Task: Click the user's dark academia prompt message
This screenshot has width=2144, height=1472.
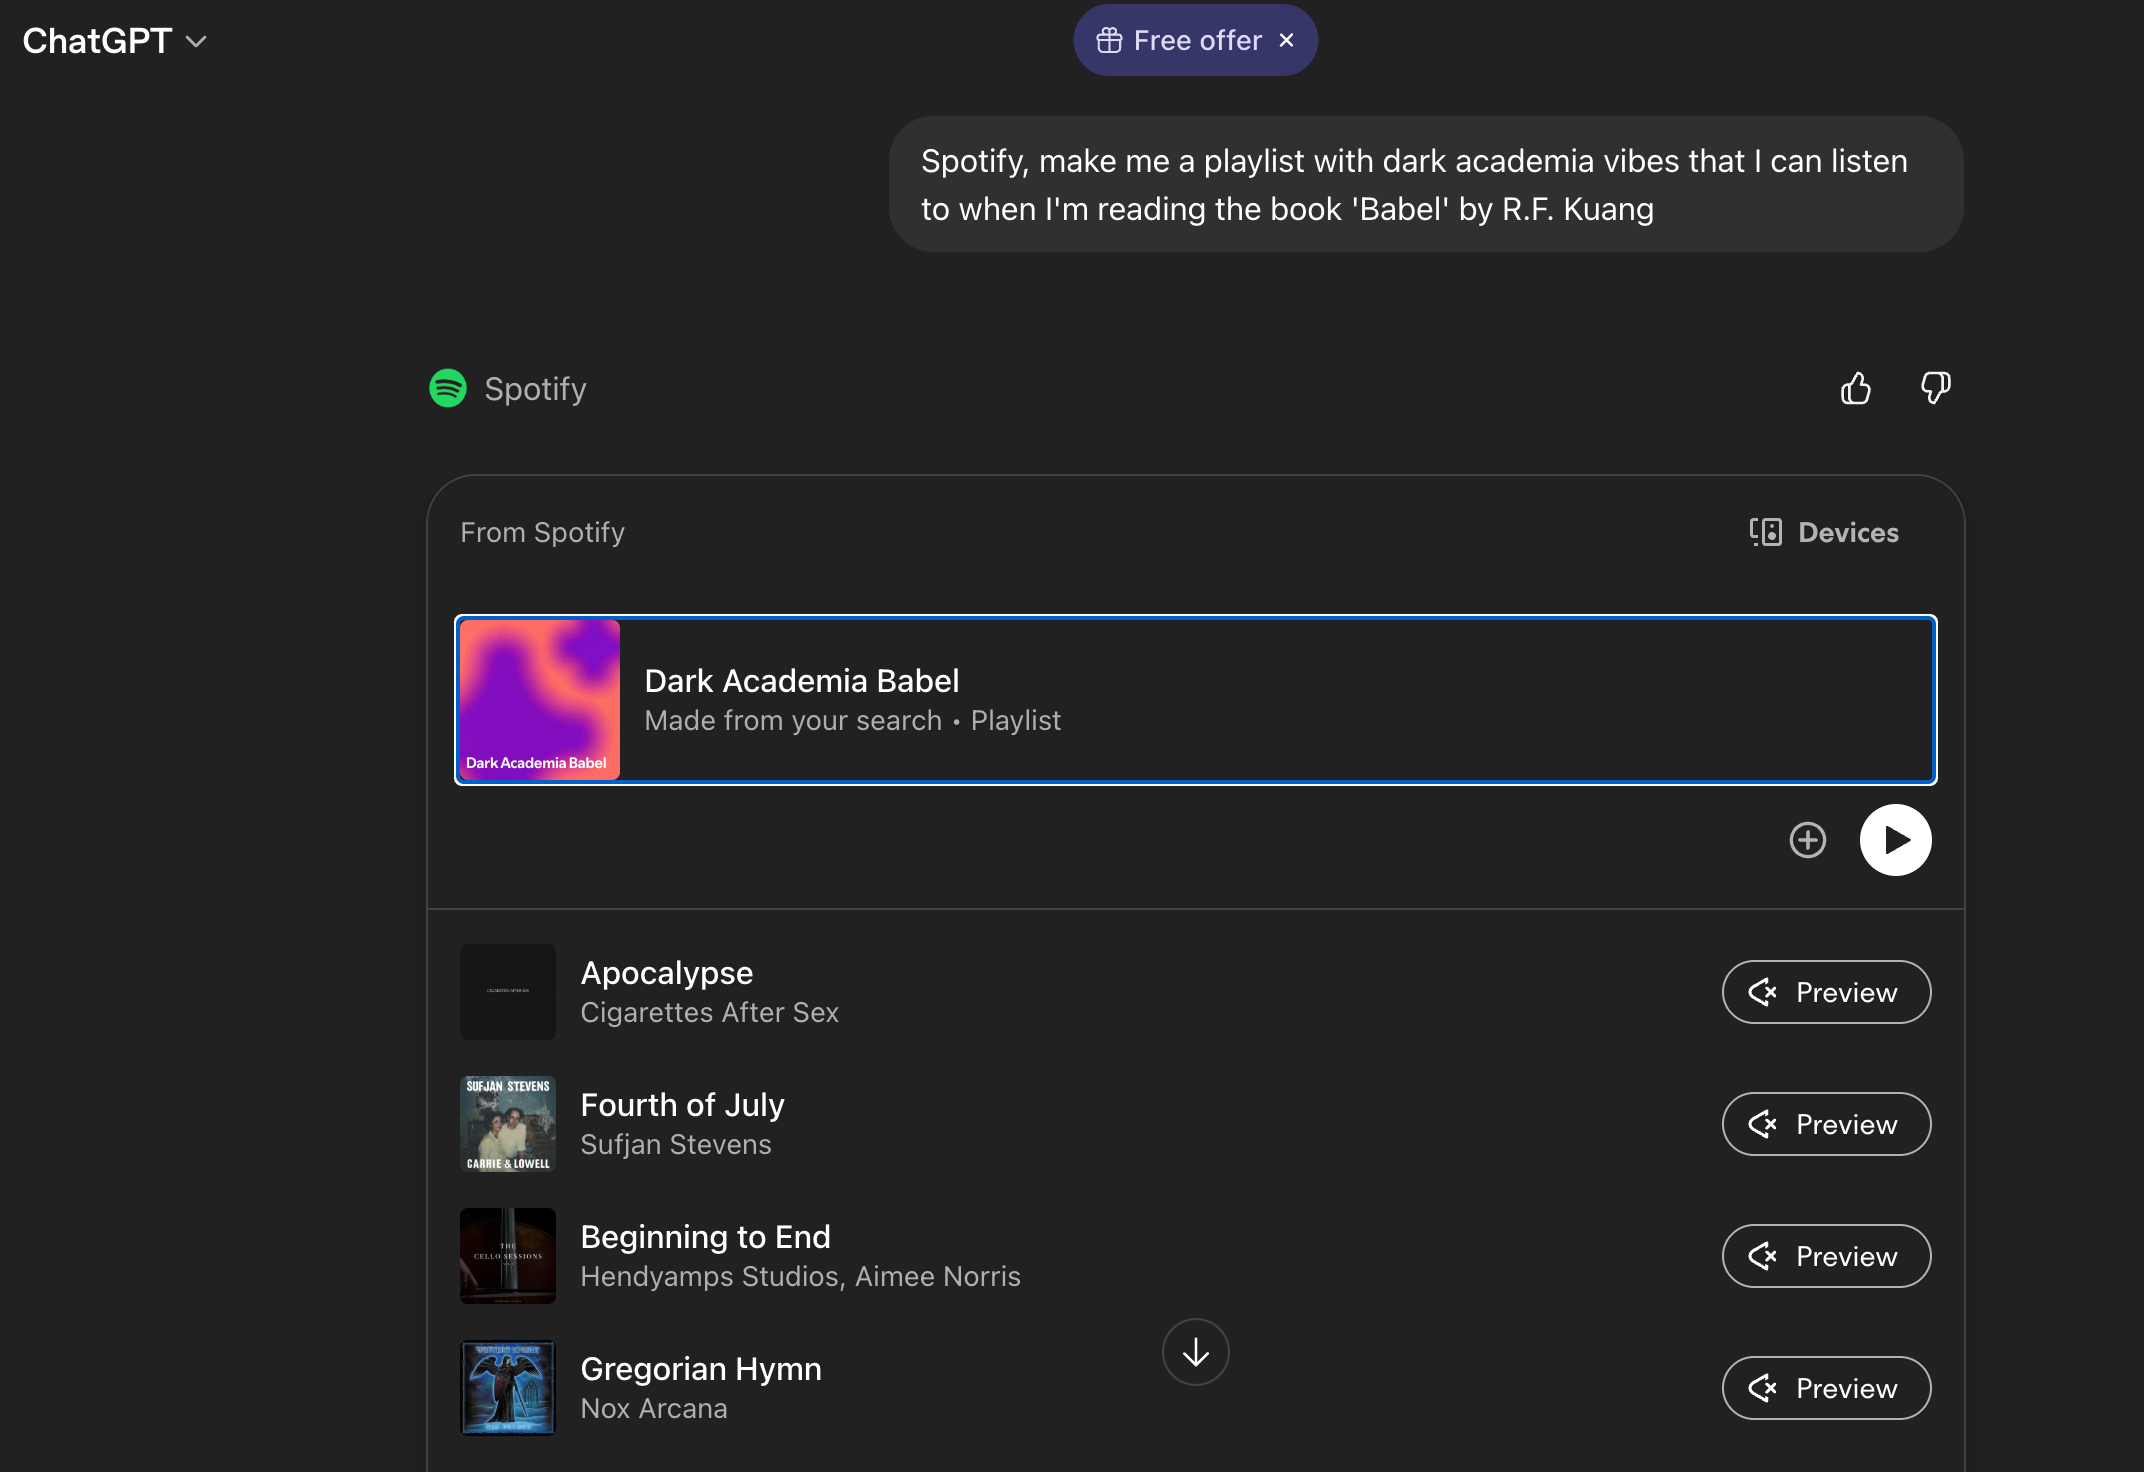Action: (x=1426, y=185)
